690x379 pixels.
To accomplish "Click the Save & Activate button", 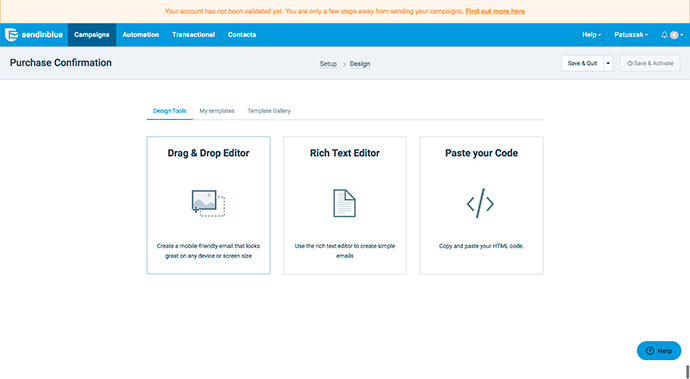I will pos(650,63).
